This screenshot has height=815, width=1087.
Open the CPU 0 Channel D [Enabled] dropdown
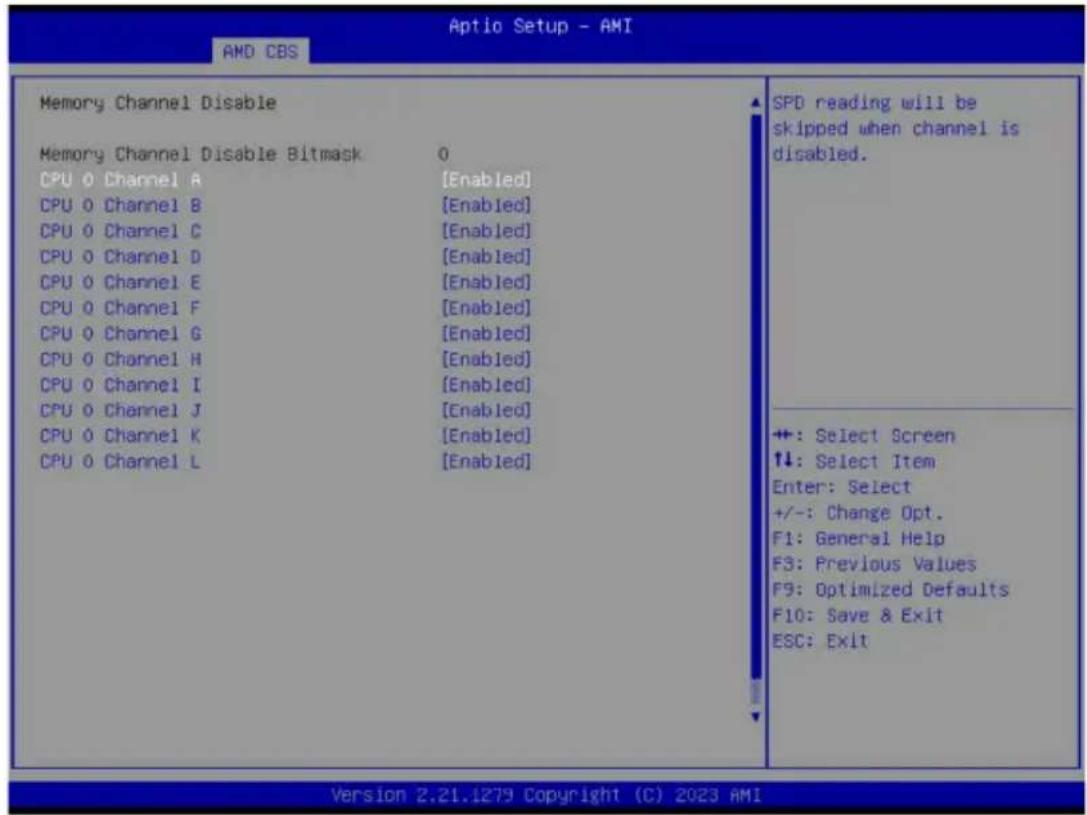click(487, 256)
